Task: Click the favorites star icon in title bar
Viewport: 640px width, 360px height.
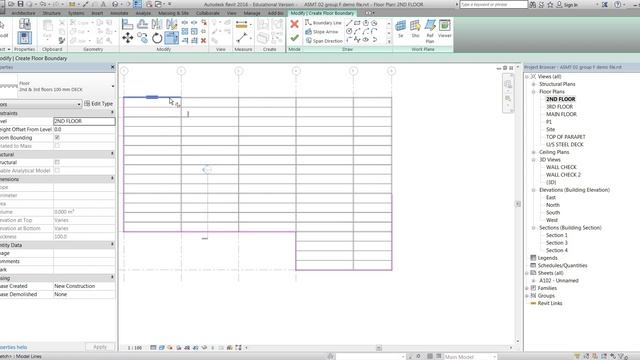Action: tap(550, 4)
